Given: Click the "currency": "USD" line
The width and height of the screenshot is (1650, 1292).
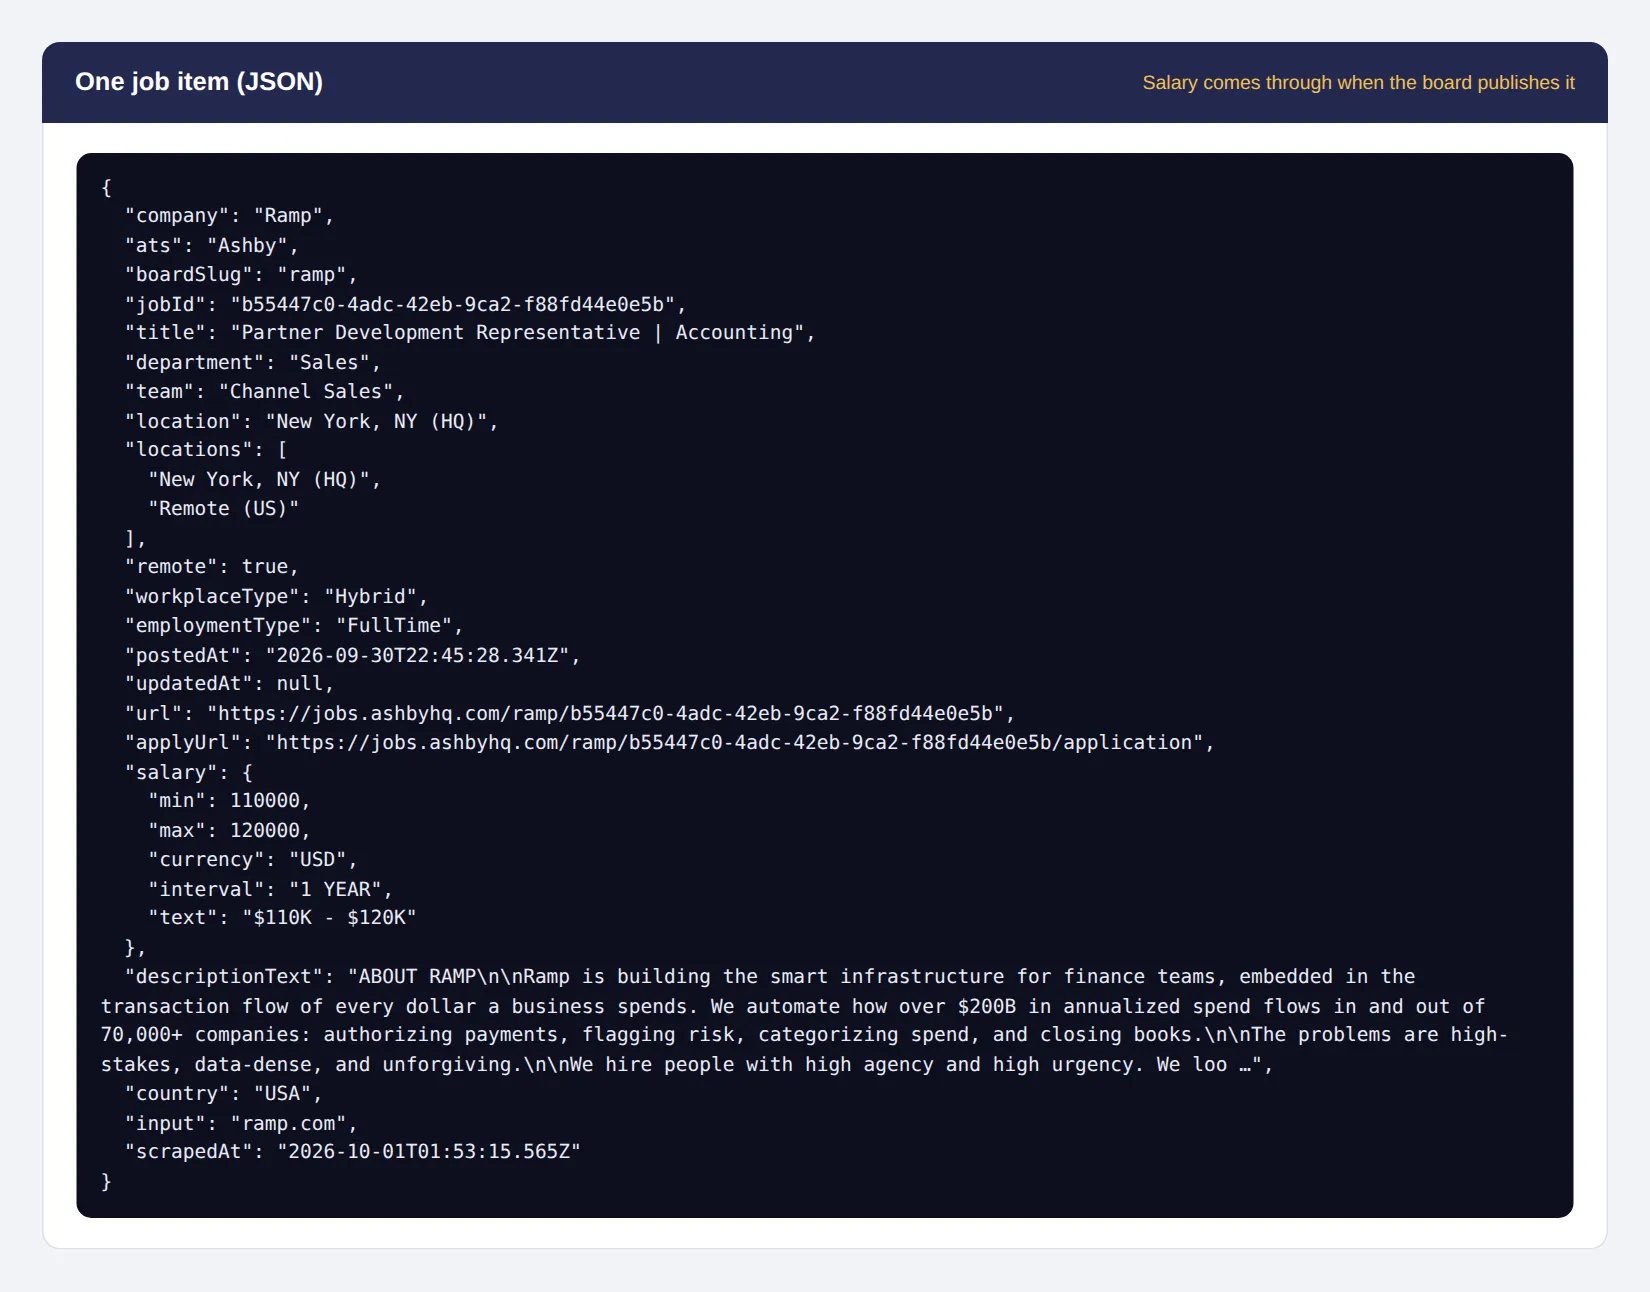Looking at the screenshot, I should (252, 860).
